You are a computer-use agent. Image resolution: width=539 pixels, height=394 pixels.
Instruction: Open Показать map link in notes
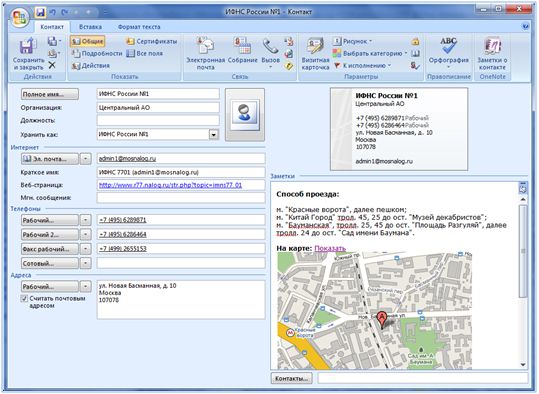330,248
